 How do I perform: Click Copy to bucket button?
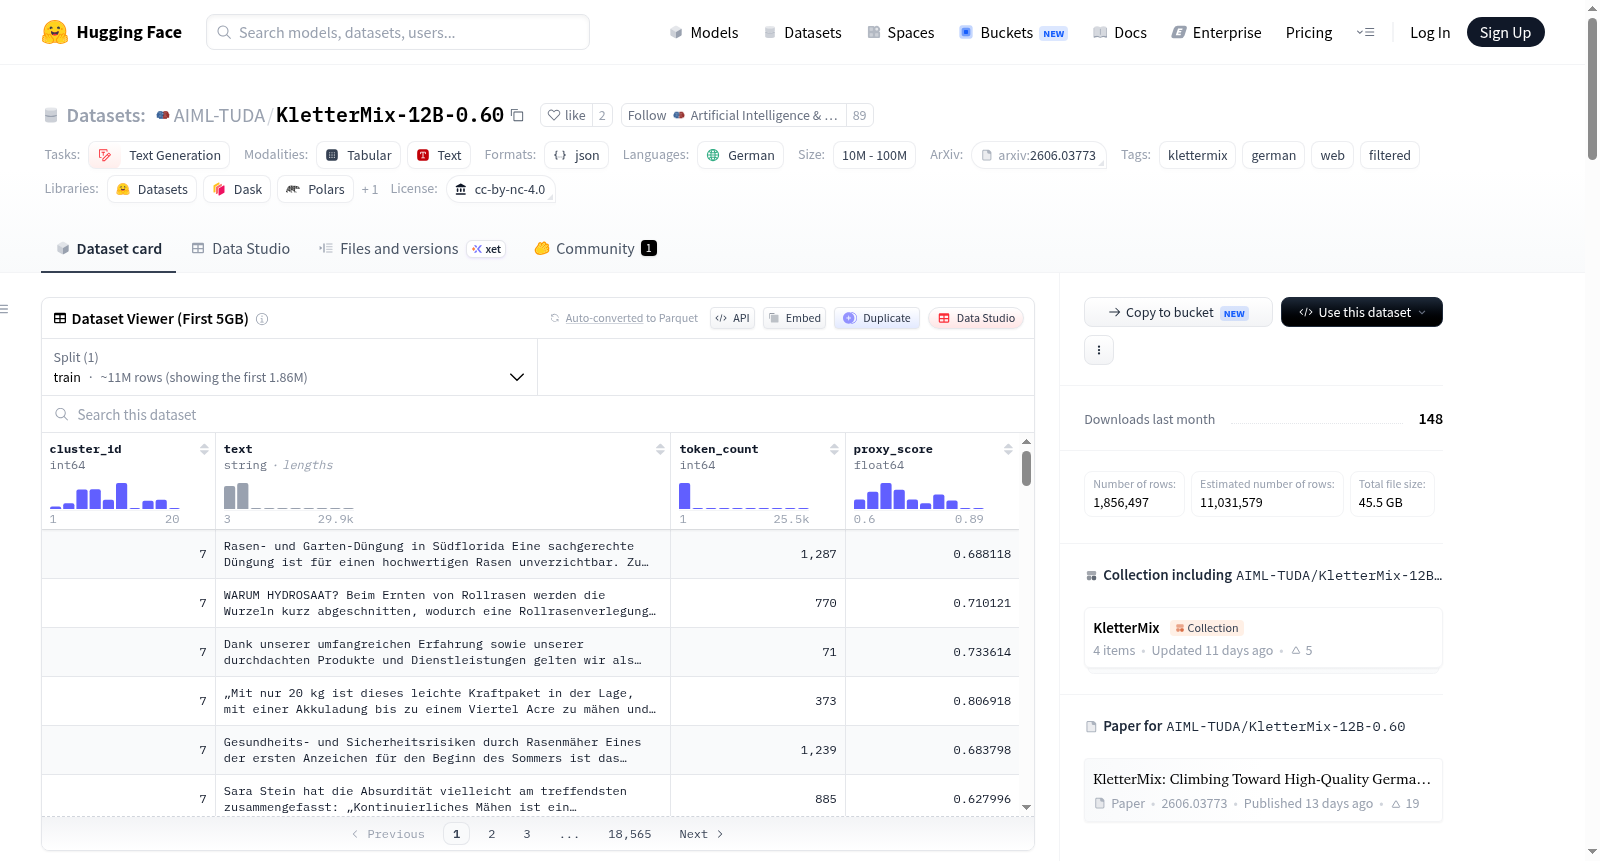(x=1178, y=312)
